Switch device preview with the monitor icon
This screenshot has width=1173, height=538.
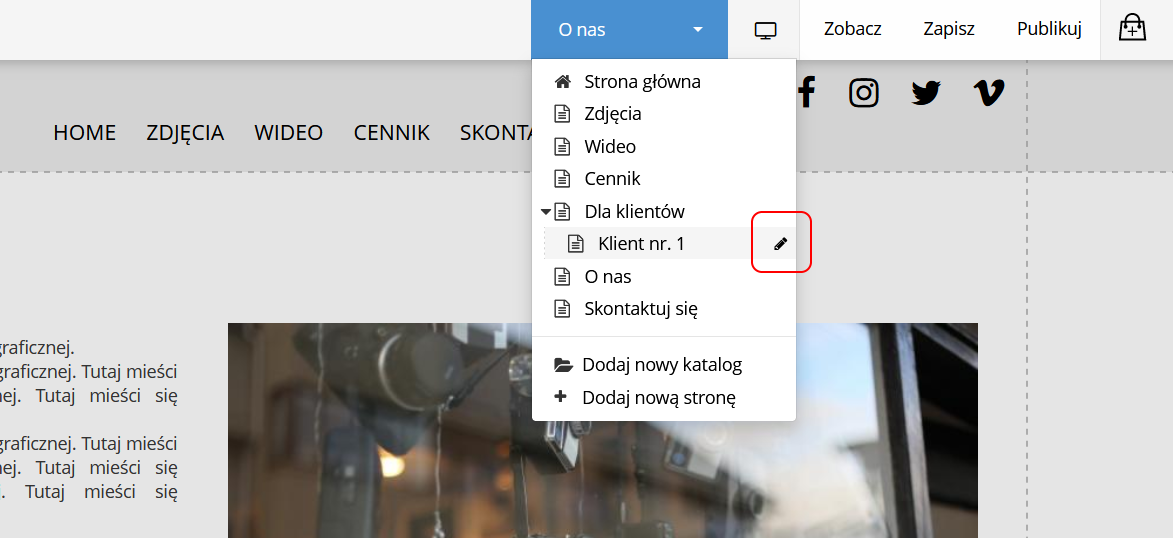click(765, 30)
